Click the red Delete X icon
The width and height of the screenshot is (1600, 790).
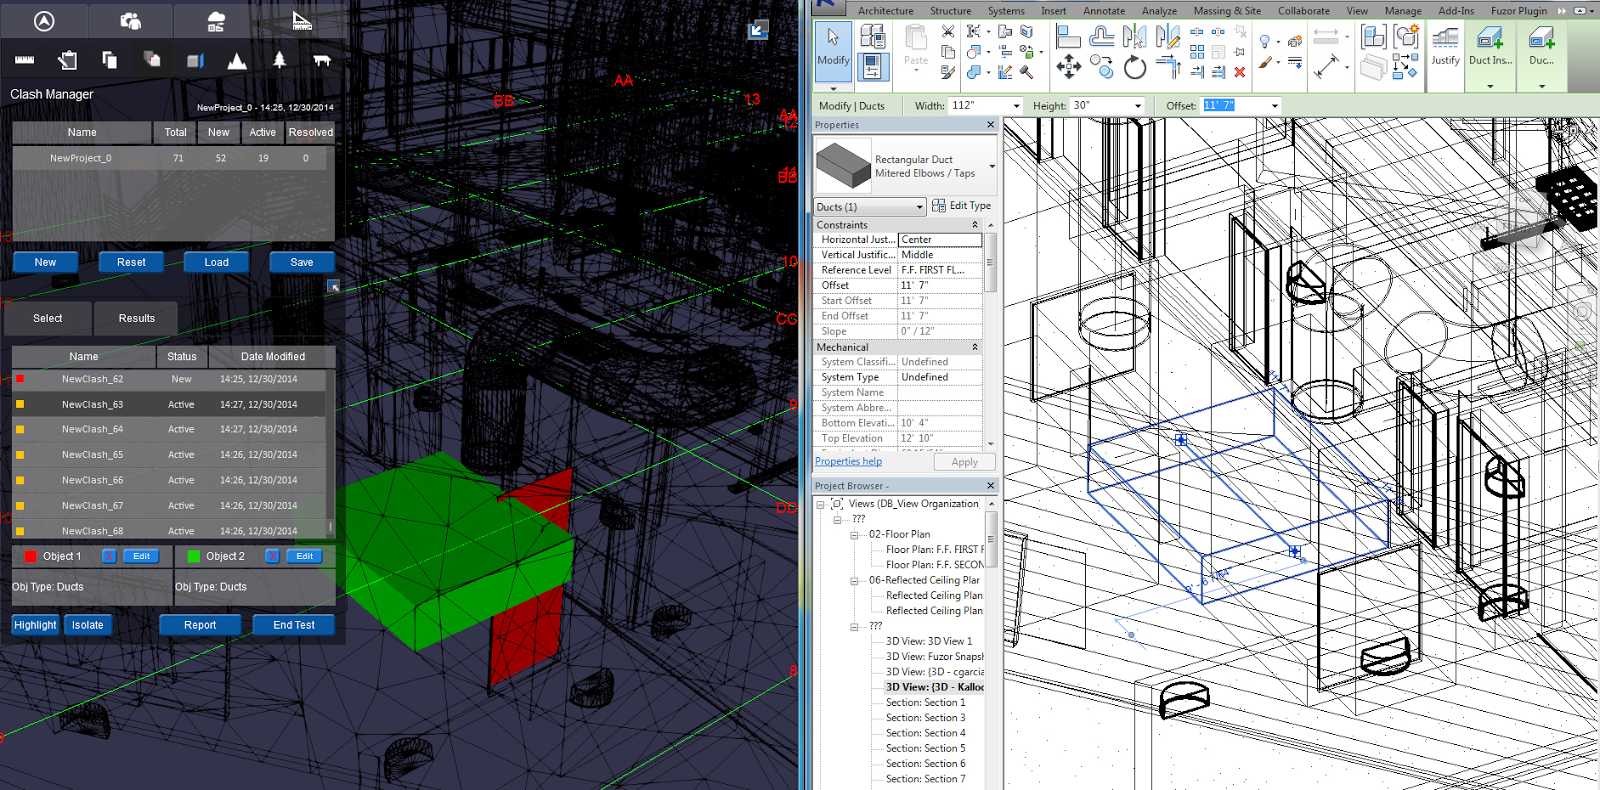[1240, 72]
